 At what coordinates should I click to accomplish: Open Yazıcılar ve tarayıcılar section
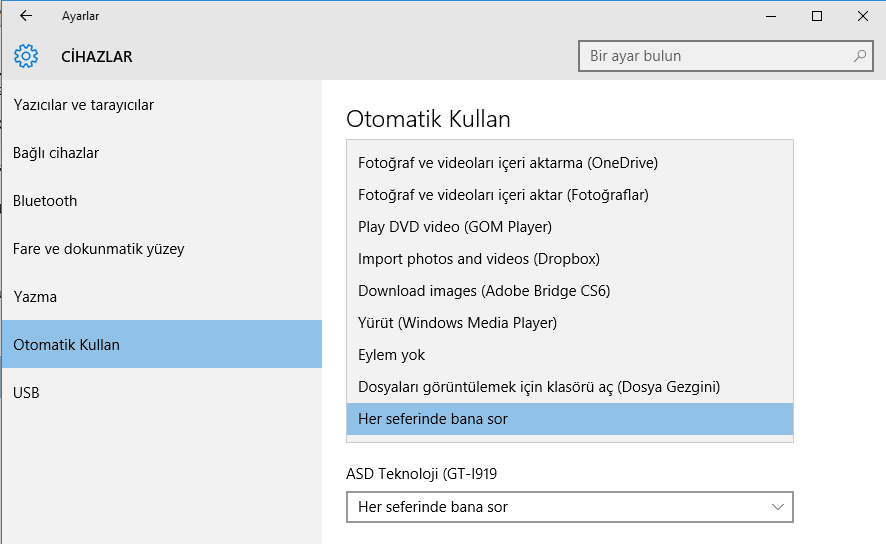click(x=162, y=105)
